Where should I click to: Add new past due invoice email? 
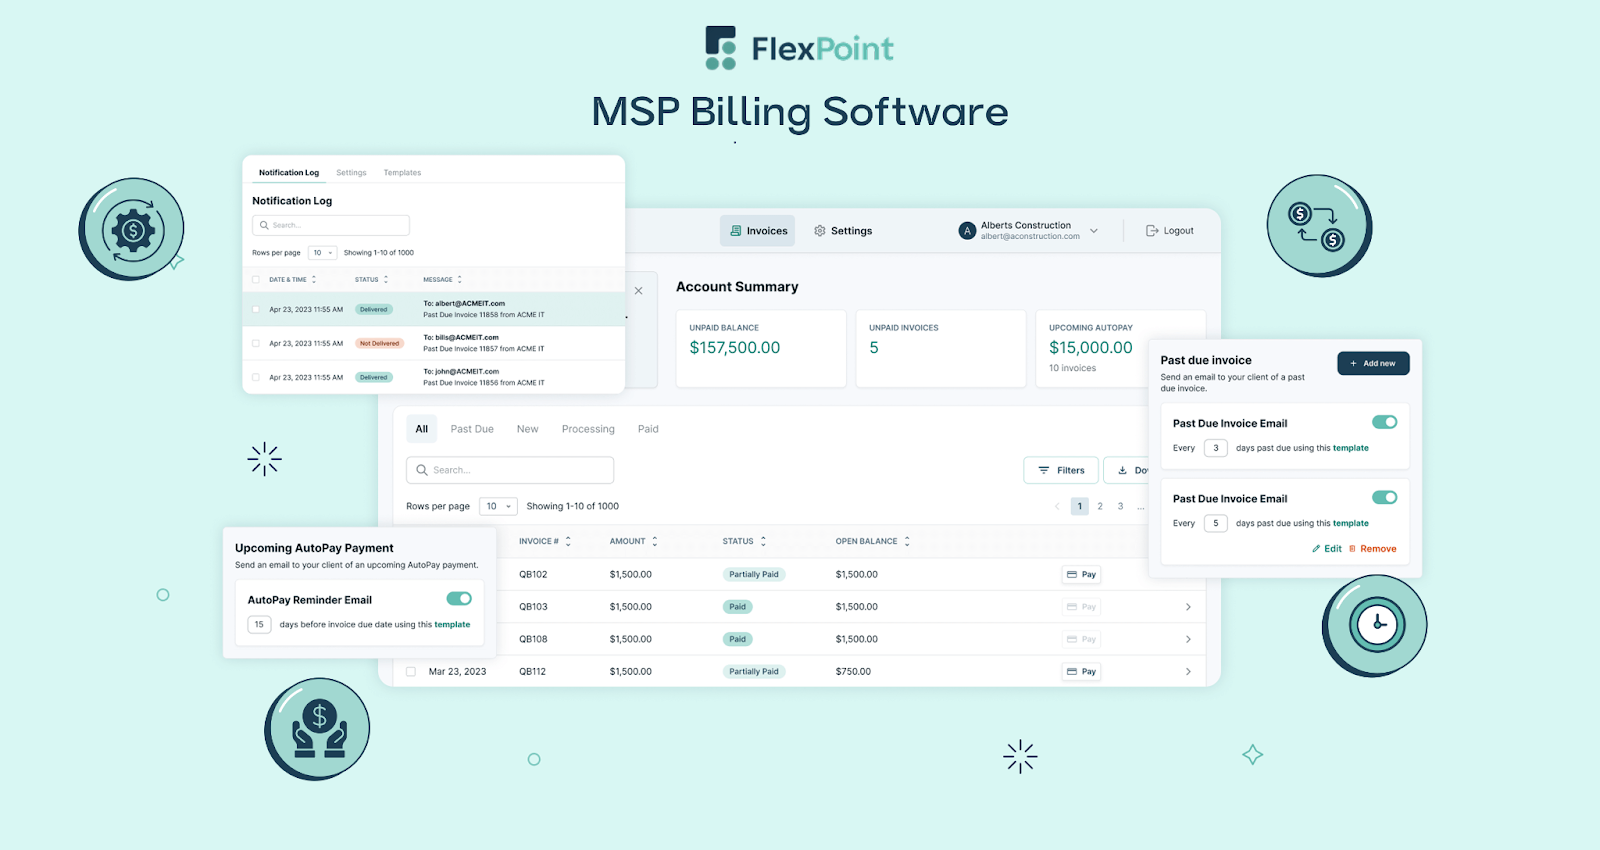click(1373, 363)
